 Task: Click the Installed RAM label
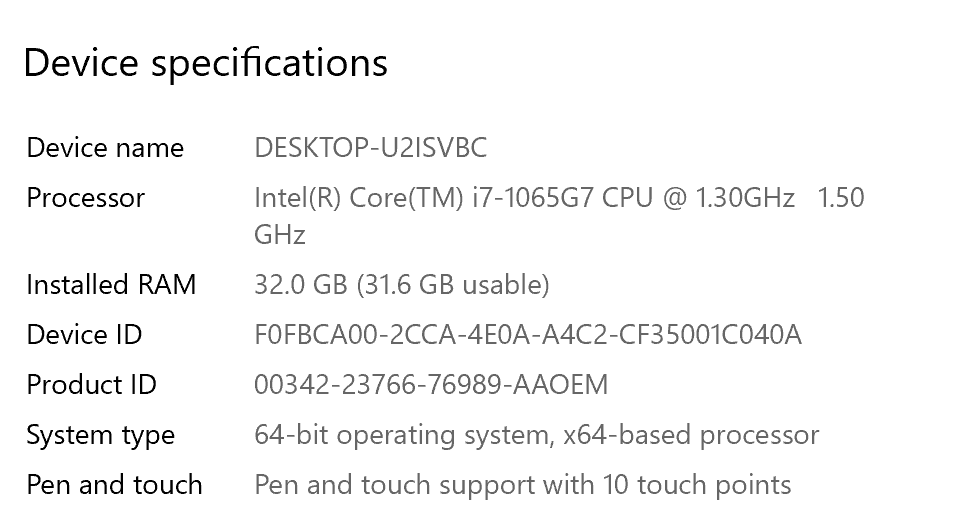[x=111, y=285]
